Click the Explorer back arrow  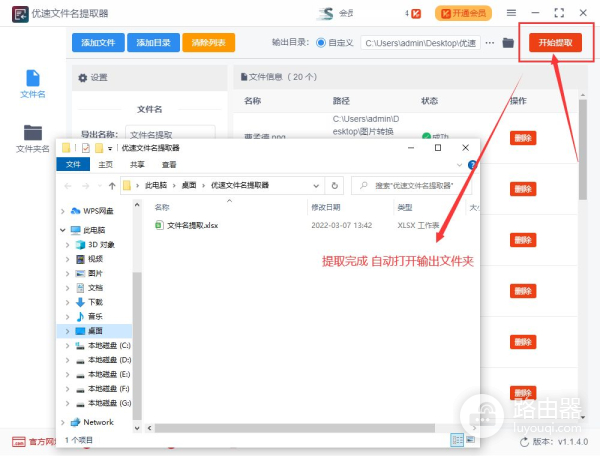point(68,186)
